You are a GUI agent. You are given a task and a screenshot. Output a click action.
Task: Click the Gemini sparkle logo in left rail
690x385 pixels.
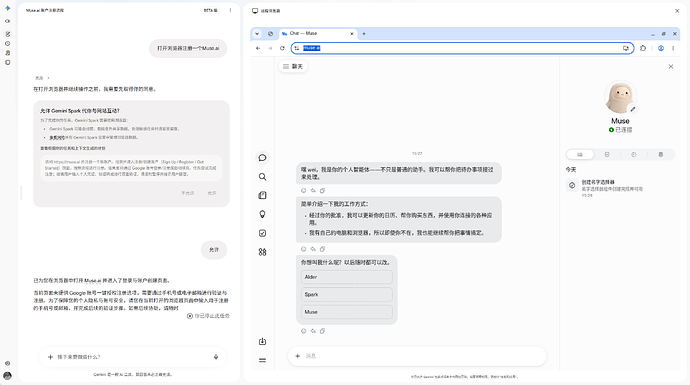[x=7, y=8]
